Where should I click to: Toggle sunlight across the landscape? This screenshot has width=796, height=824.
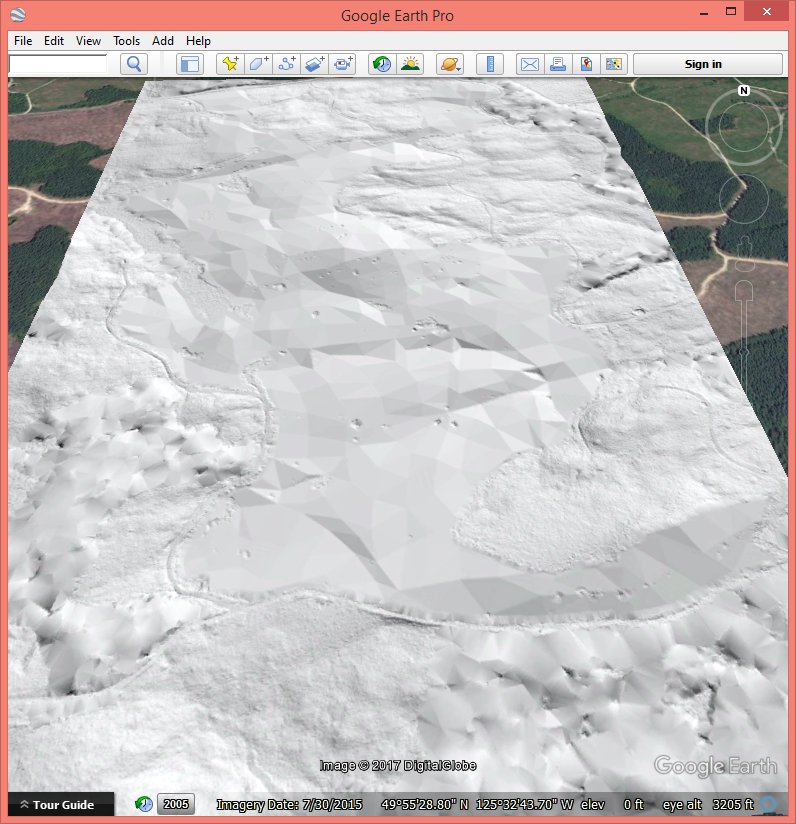pyautogui.click(x=410, y=64)
